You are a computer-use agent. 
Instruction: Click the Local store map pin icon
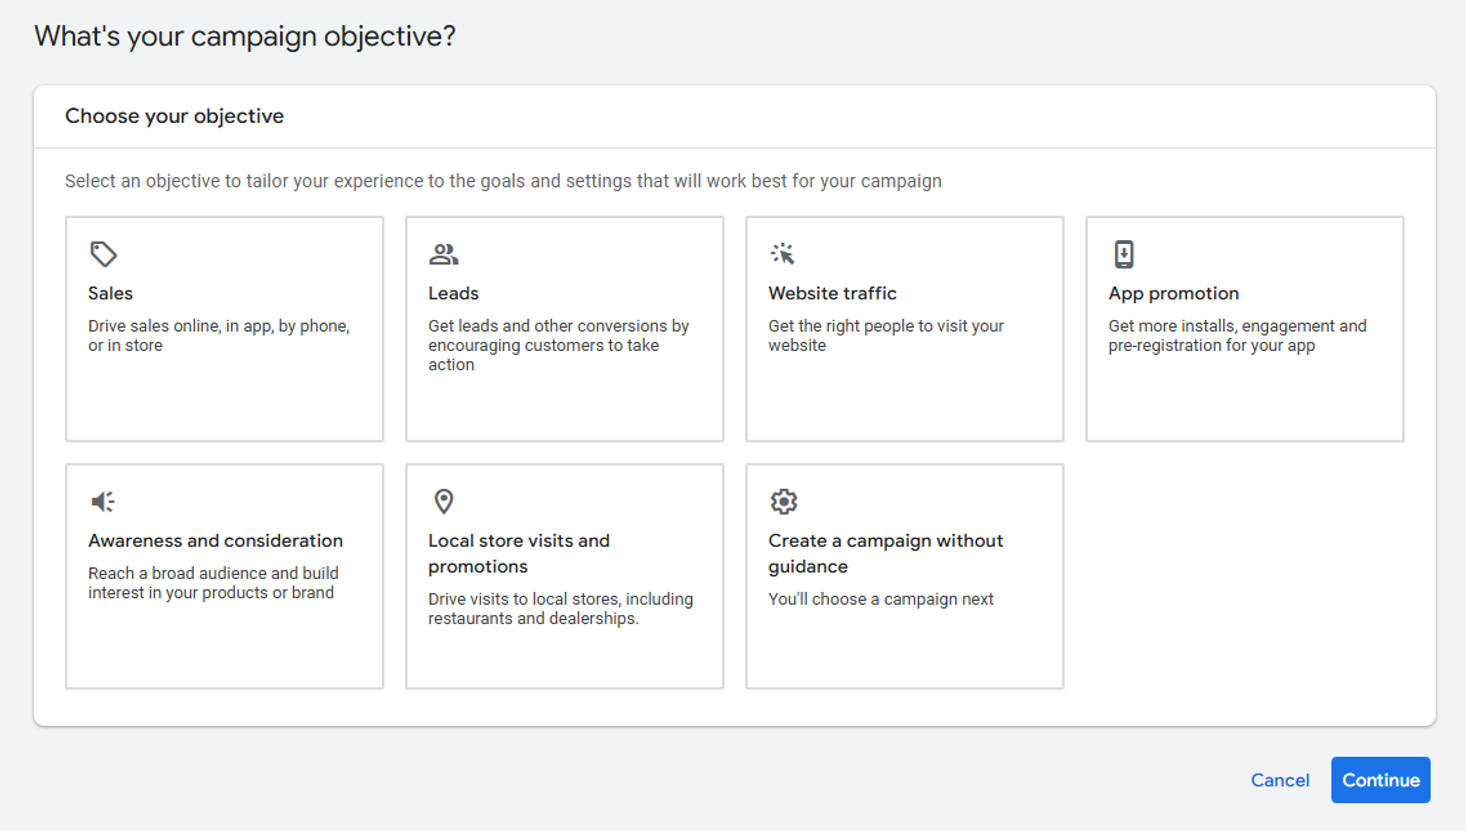[444, 501]
